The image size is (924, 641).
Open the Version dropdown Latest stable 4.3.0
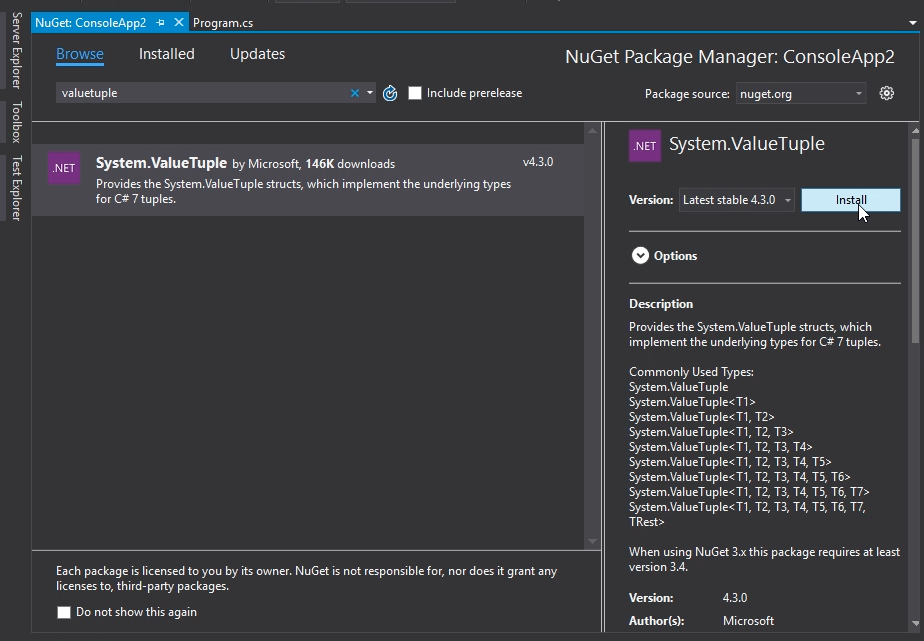pos(737,200)
